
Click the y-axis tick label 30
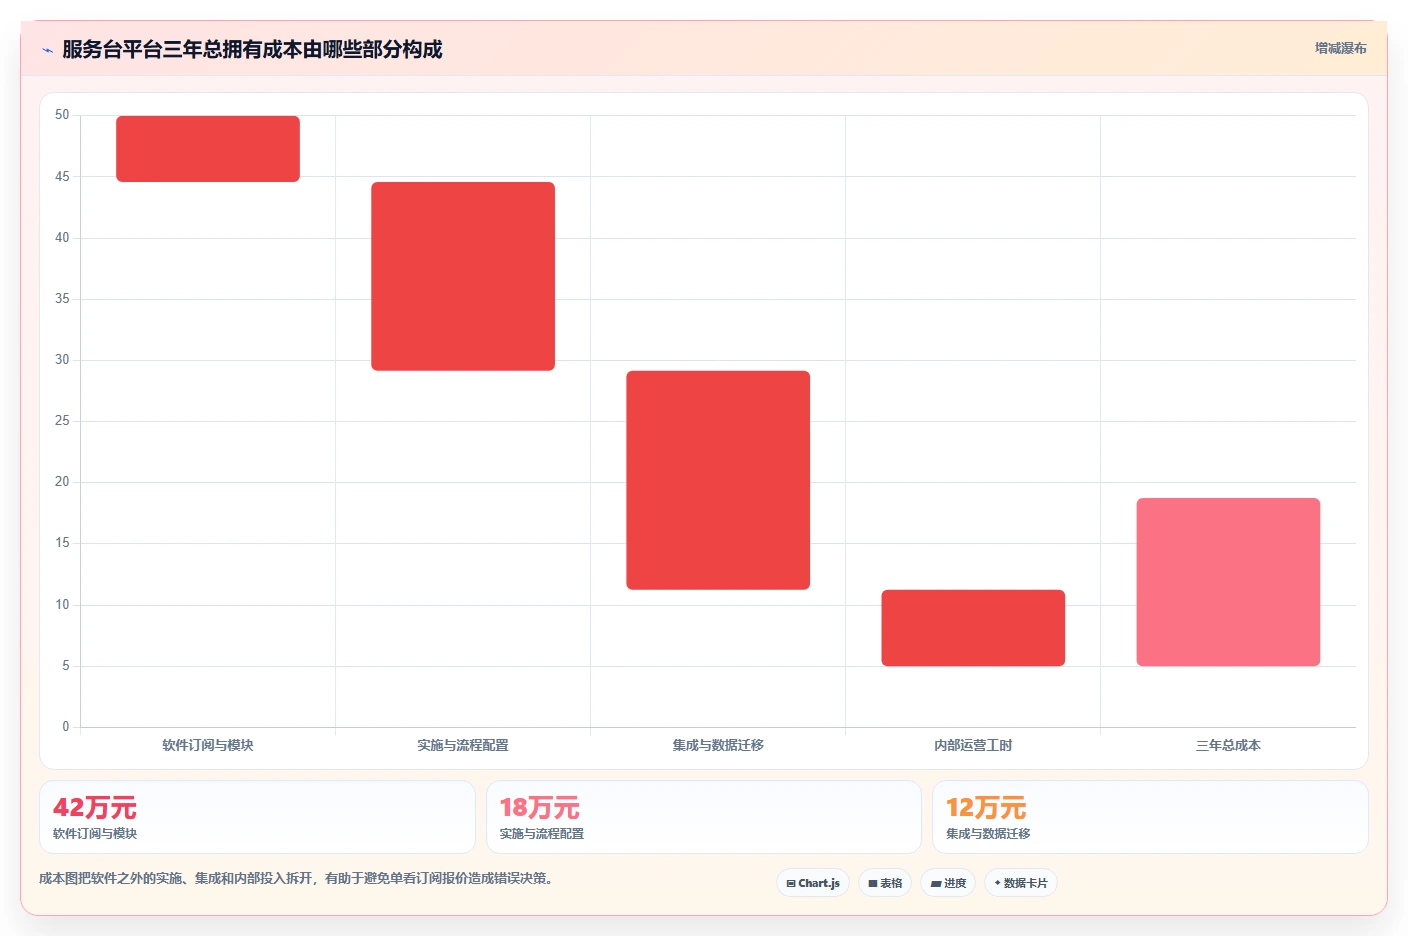coord(62,360)
